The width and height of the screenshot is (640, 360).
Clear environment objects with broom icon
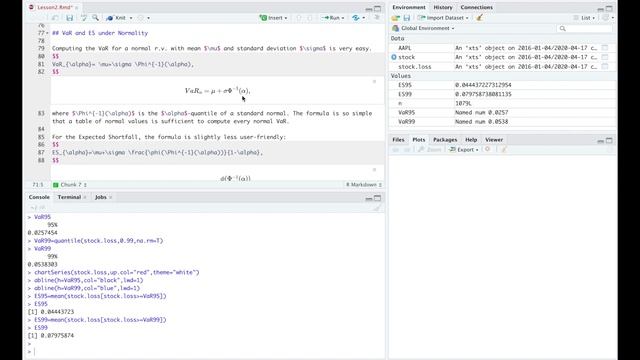480,18
